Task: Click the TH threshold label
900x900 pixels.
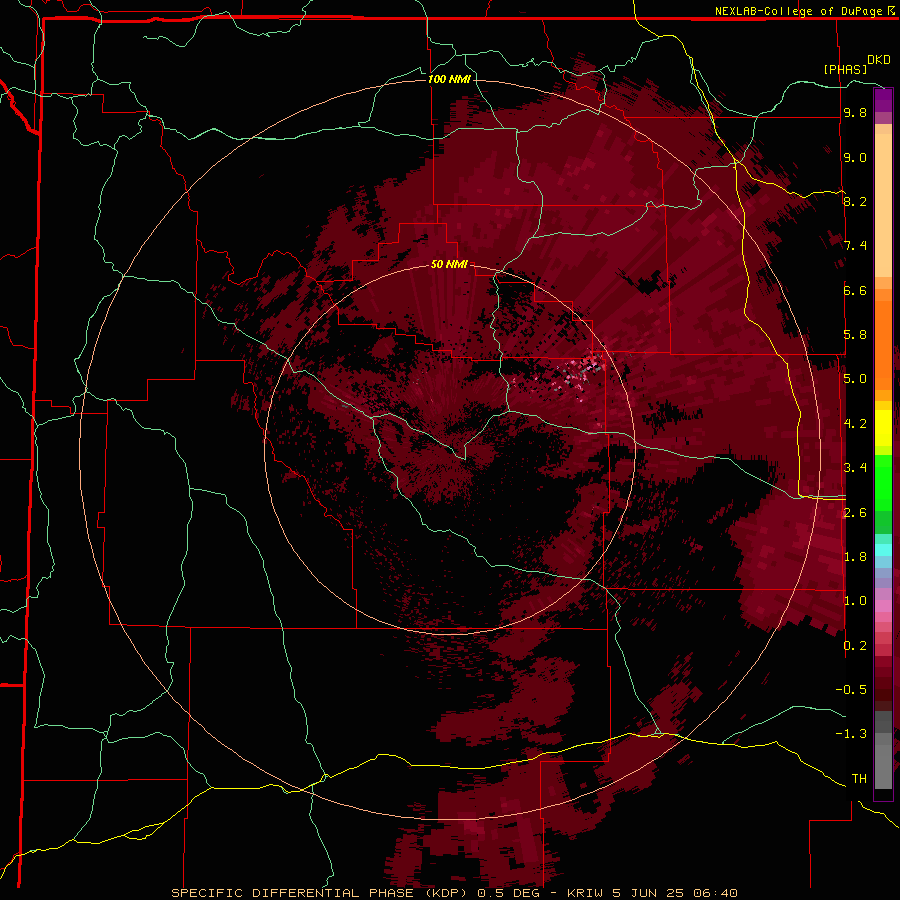Action: [x=859, y=778]
